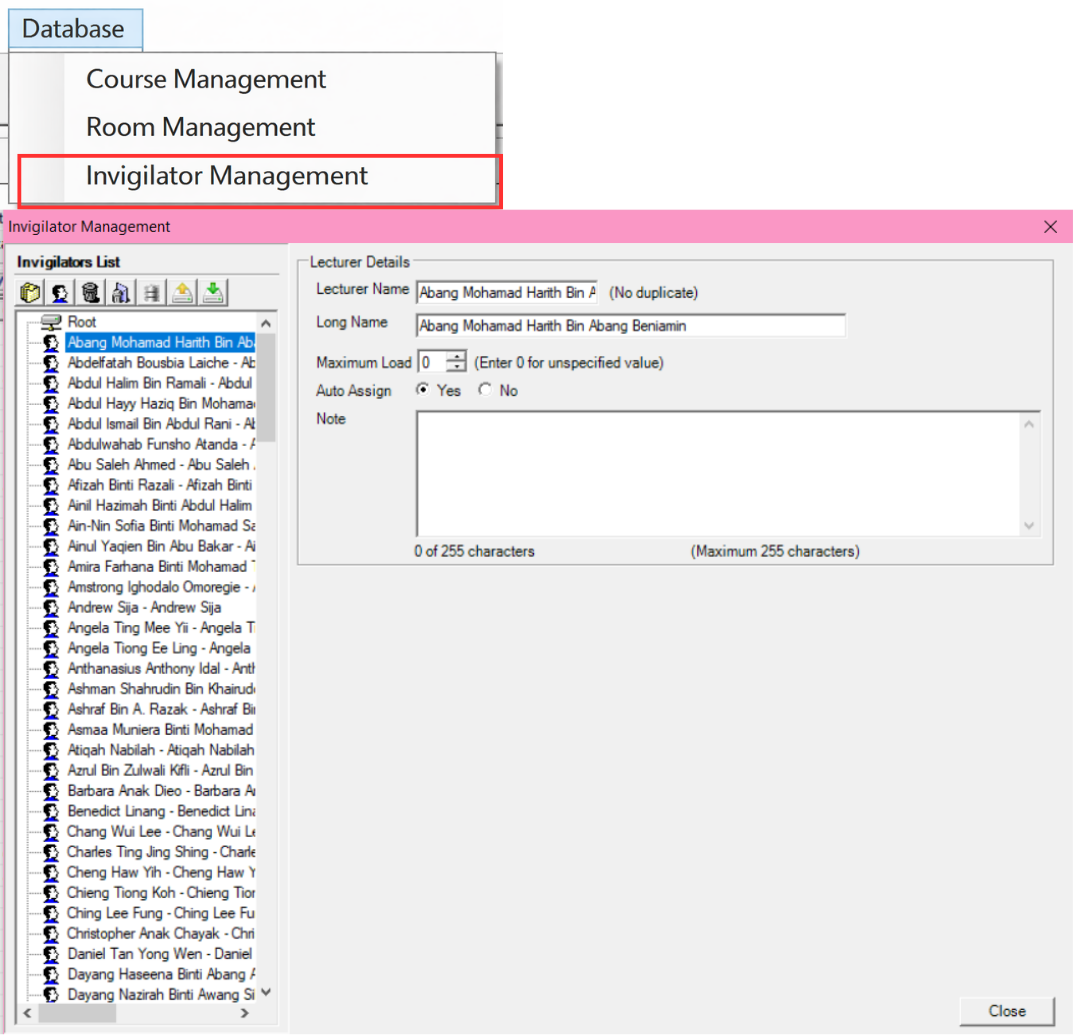Click person icon beside Amstrong Ighodalo Omoregie
The image size is (1074, 1035).
51,587
